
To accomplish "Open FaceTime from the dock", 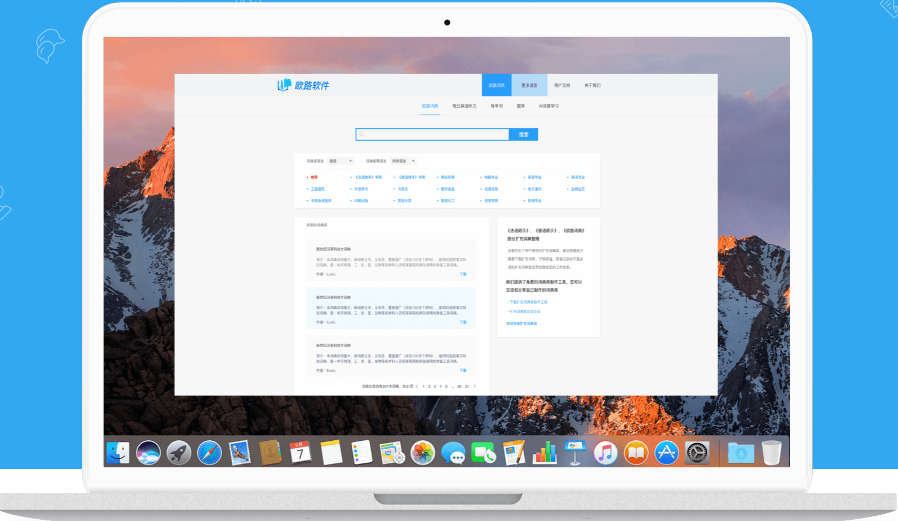I will pos(483,452).
